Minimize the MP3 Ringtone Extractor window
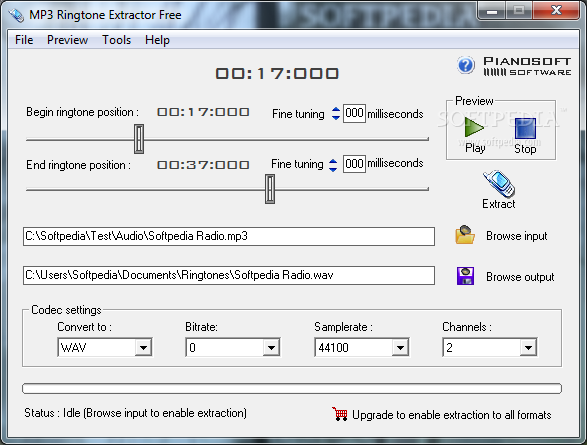 492,12
